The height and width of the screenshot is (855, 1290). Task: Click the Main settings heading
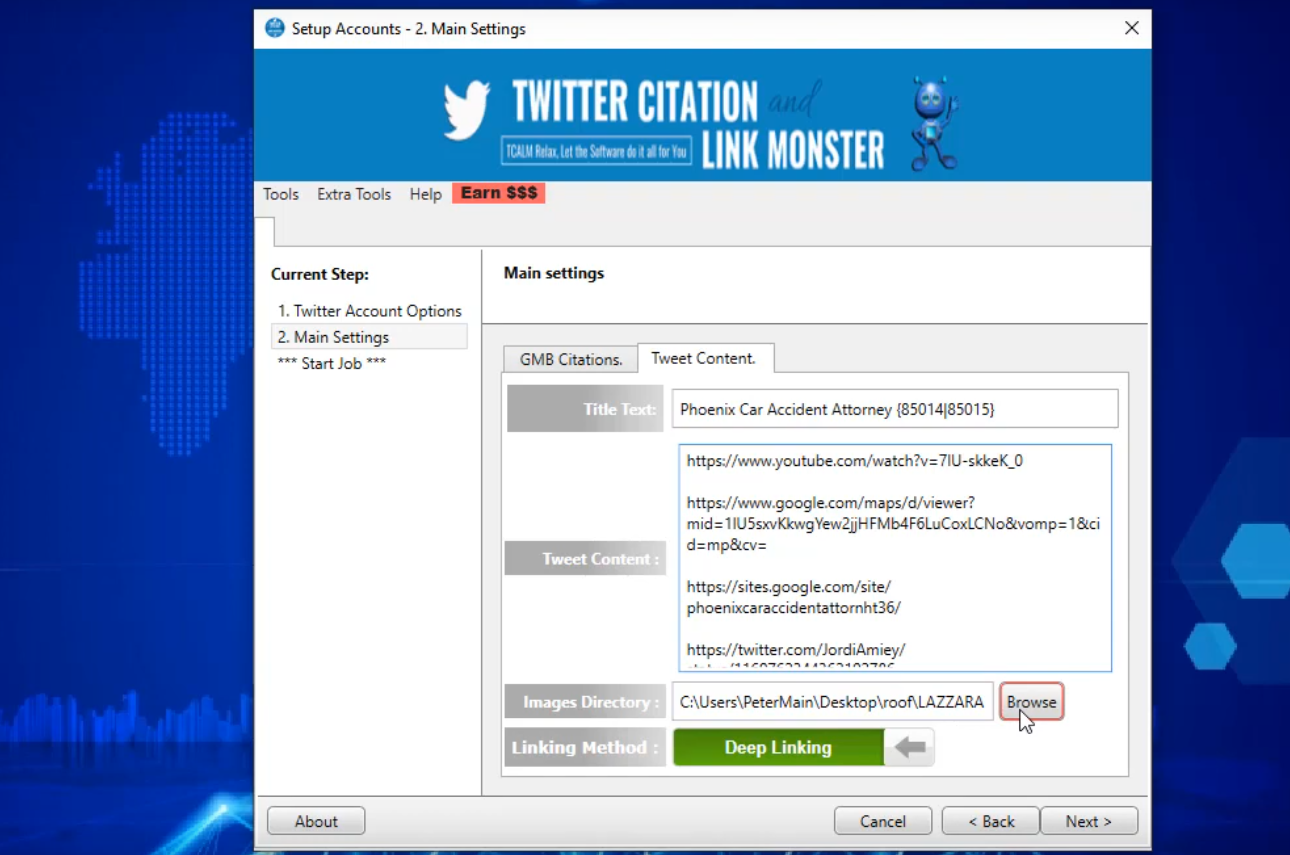[x=554, y=273]
